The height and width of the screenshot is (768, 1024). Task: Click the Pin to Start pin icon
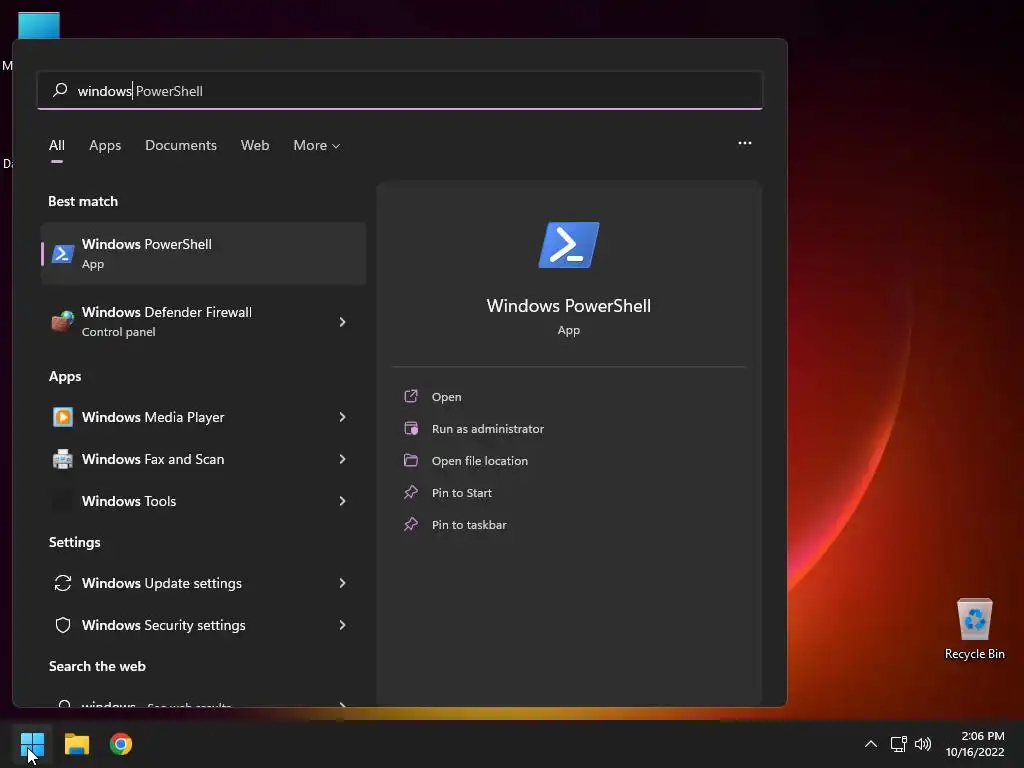pyautogui.click(x=411, y=492)
